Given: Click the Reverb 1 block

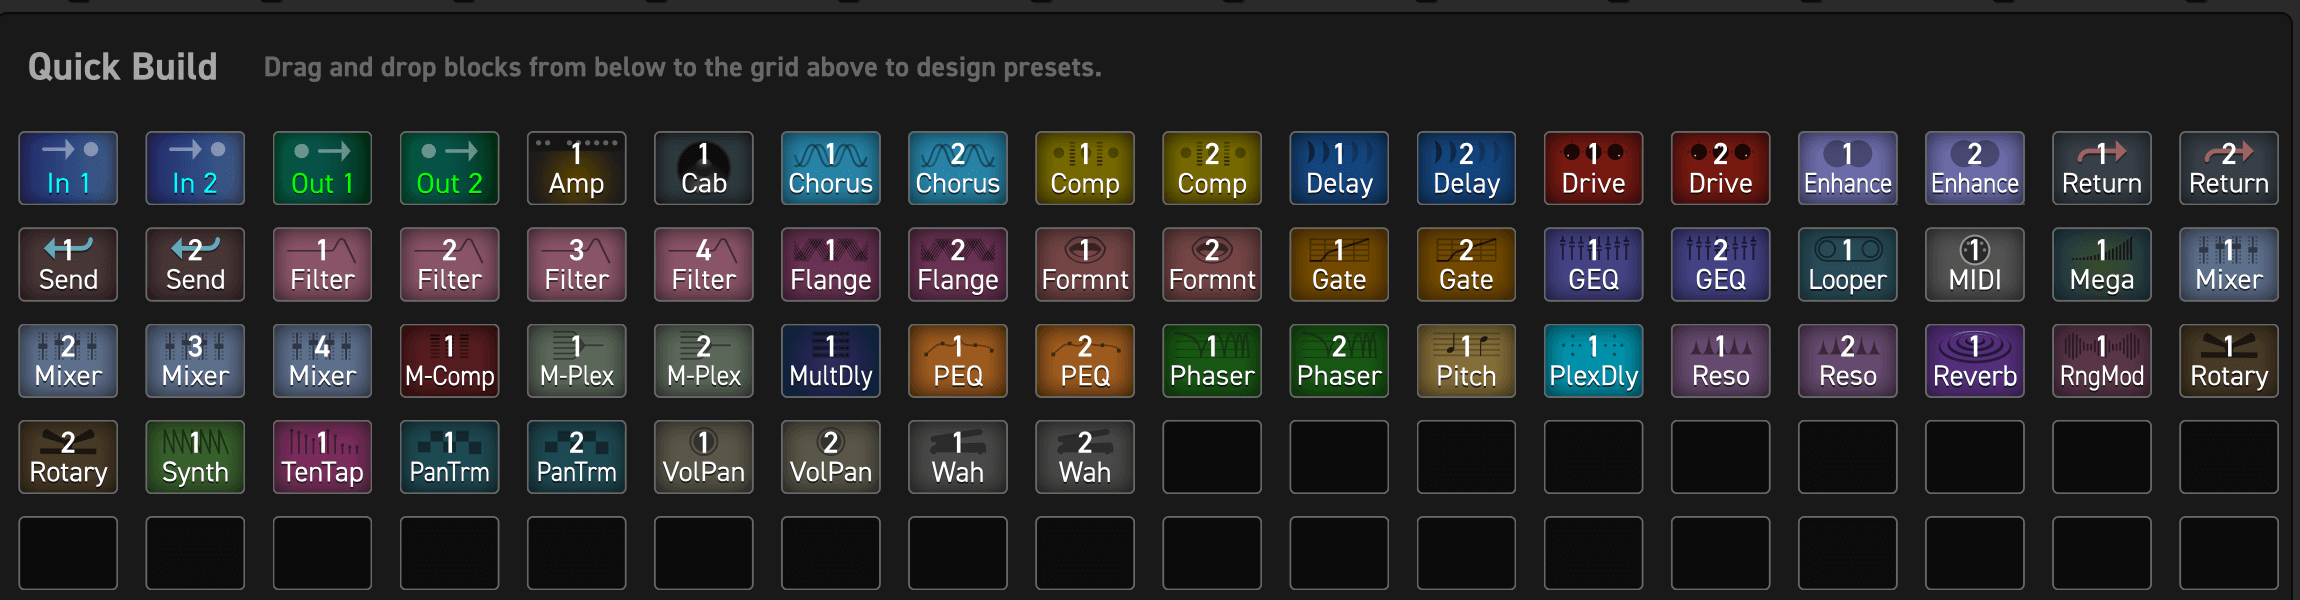Looking at the screenshot, I should coord(1975,360).
